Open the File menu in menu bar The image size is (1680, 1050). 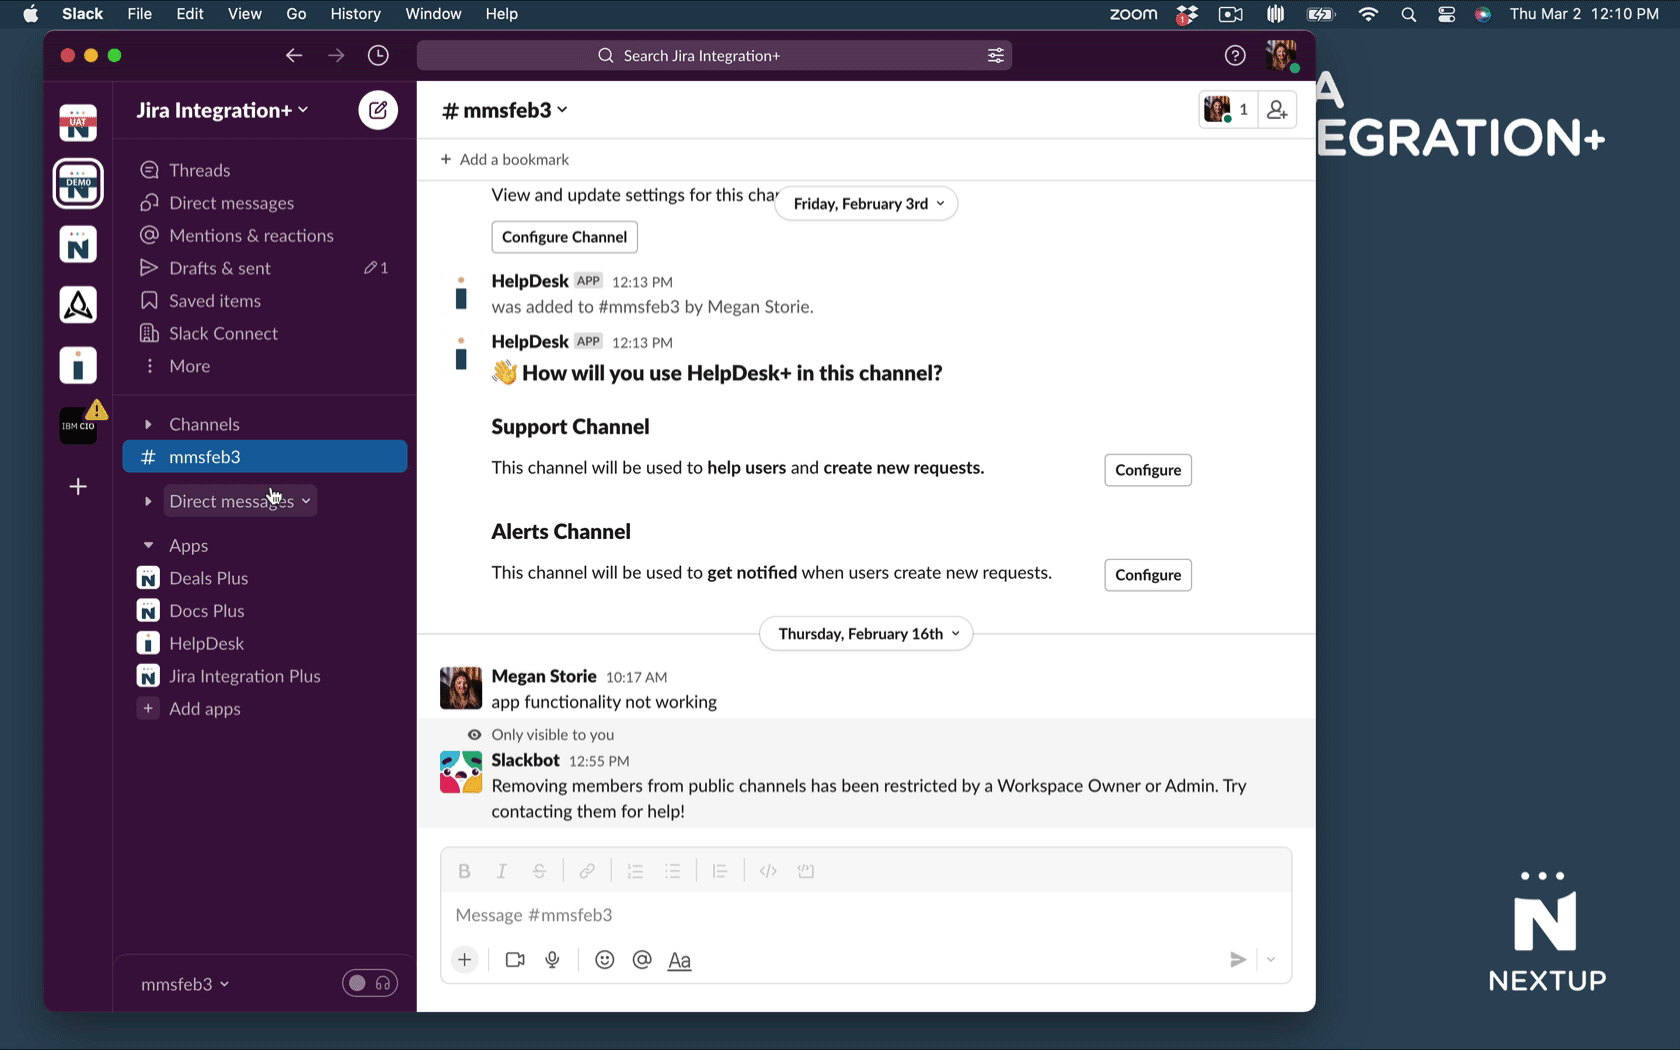click(140, 14)
